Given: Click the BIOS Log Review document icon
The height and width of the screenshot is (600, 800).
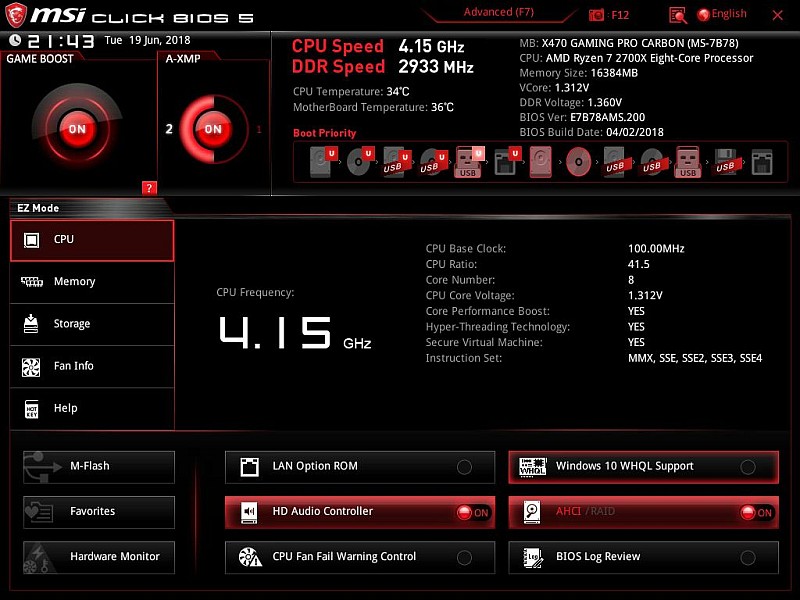Looking at the screenshot, I should pos(533,557).
